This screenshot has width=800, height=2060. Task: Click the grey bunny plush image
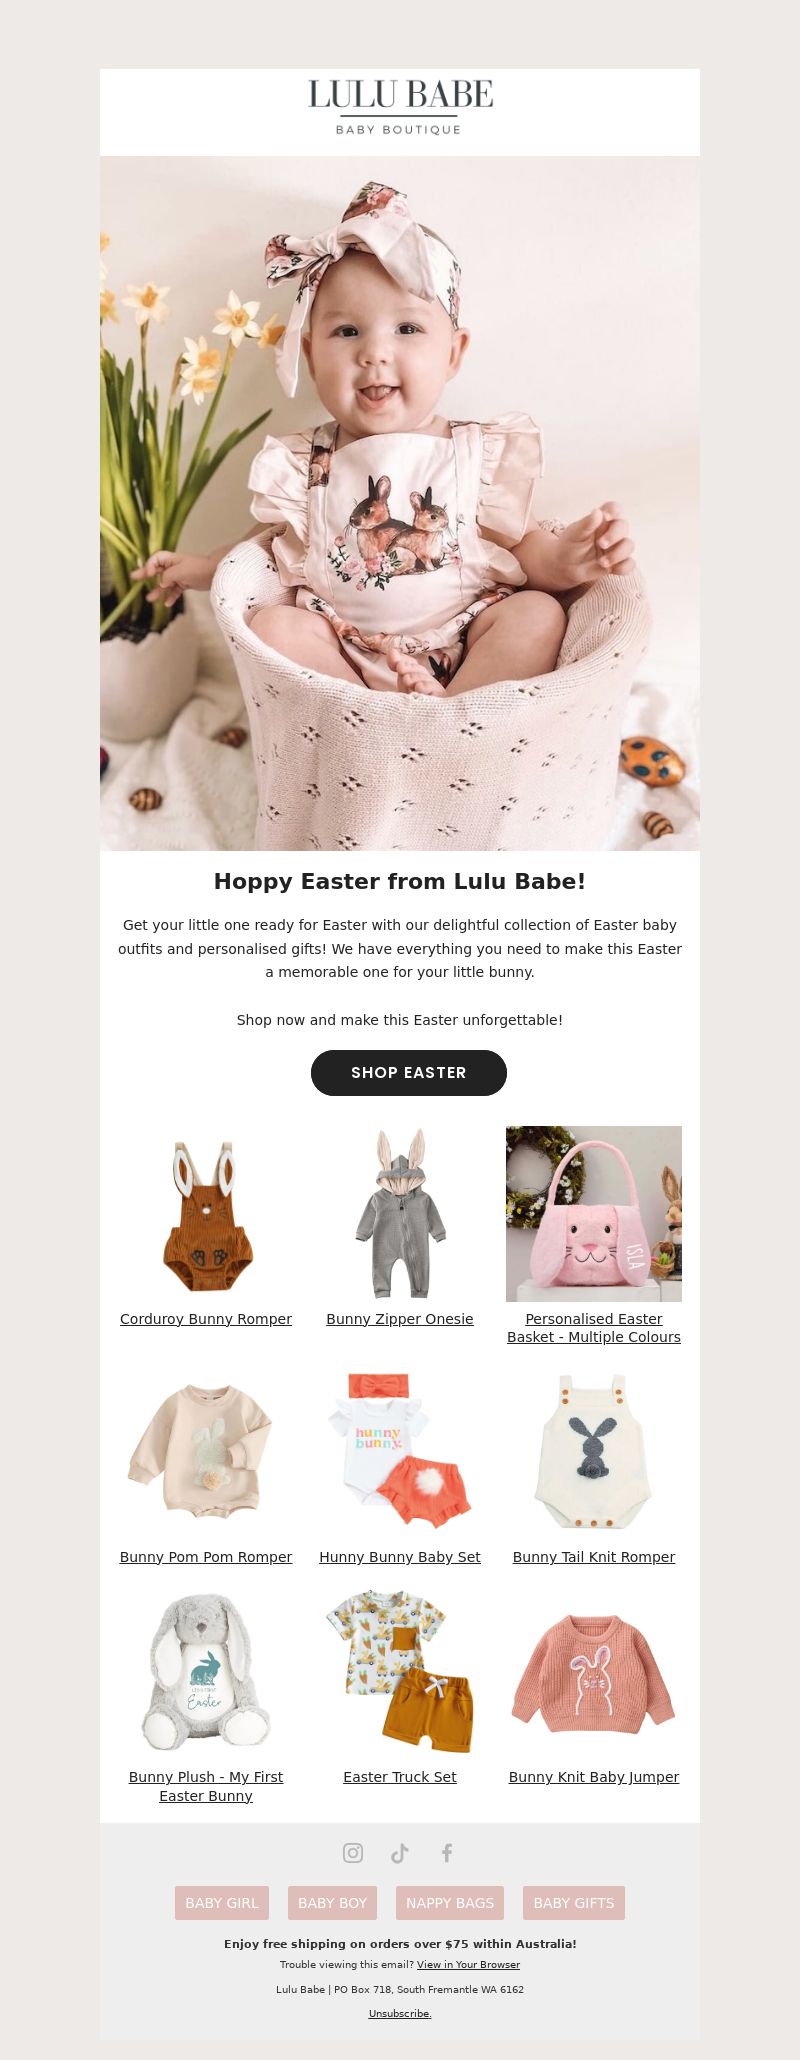click(206, 1672)
